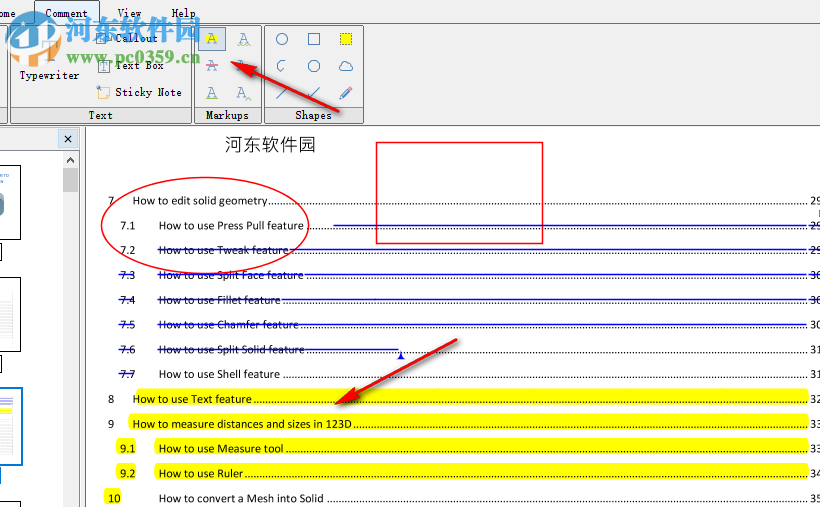
Task: Select the Underline markup tool
Action: (x=212, y=93)
